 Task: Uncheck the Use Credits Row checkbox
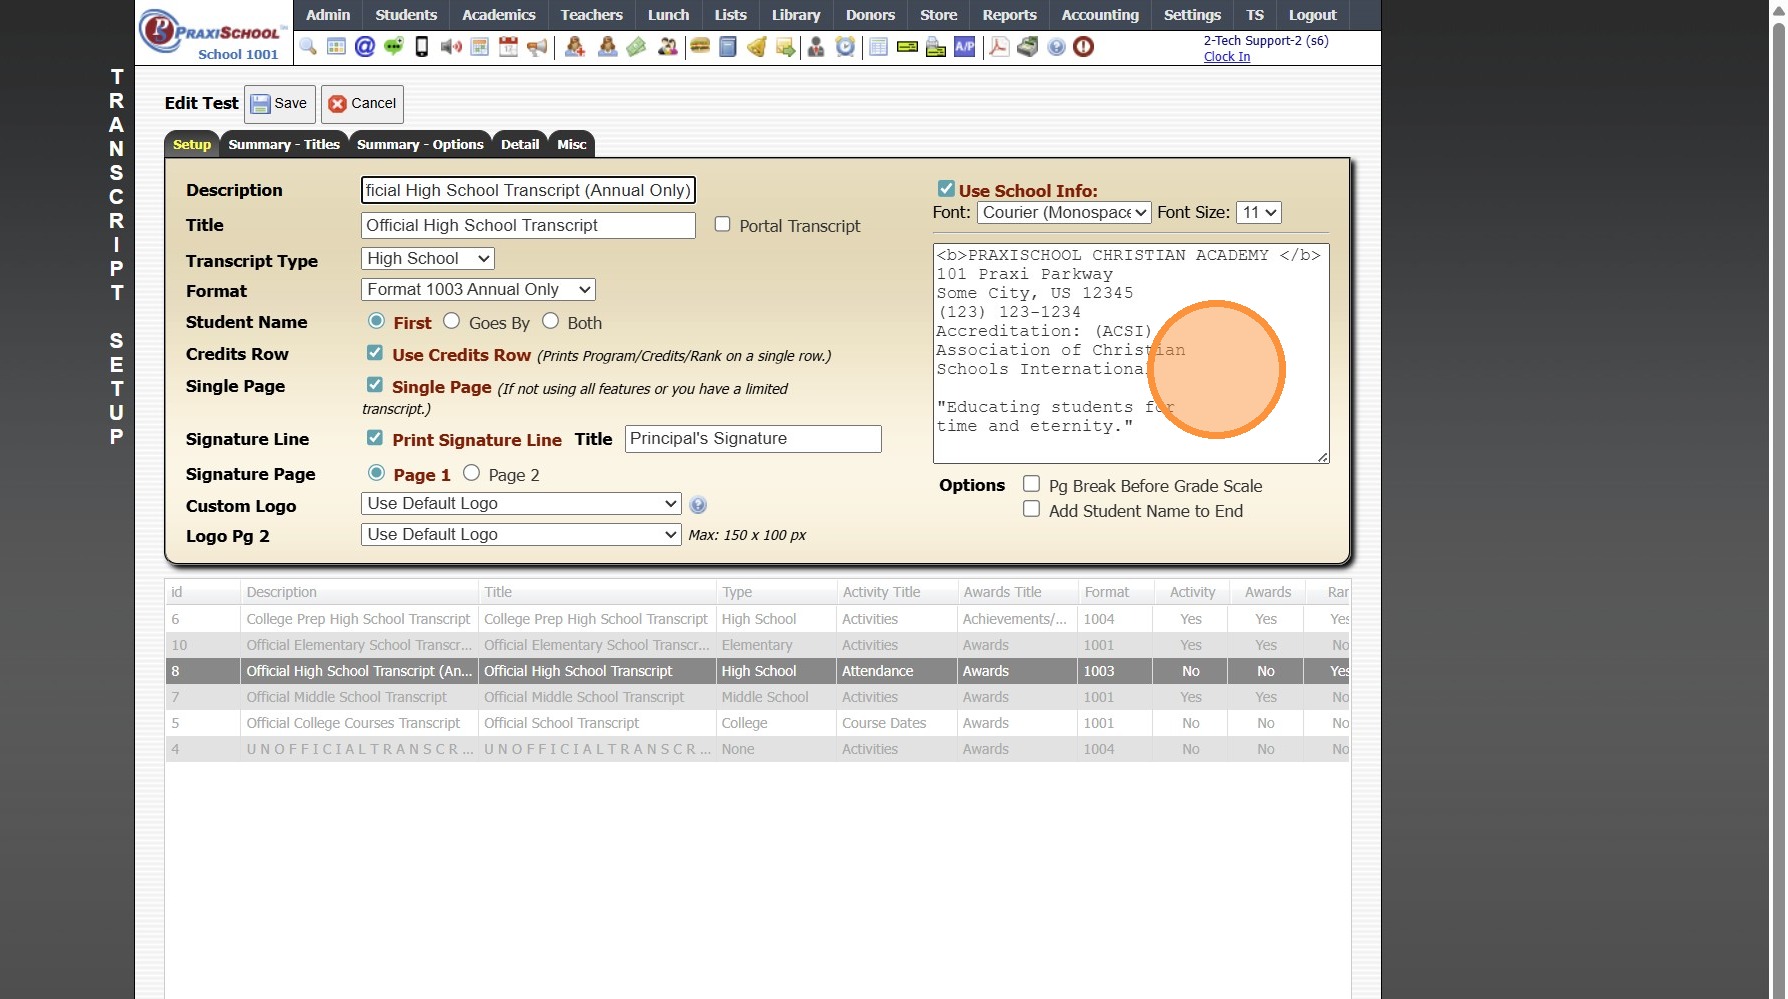pos(375,353)
